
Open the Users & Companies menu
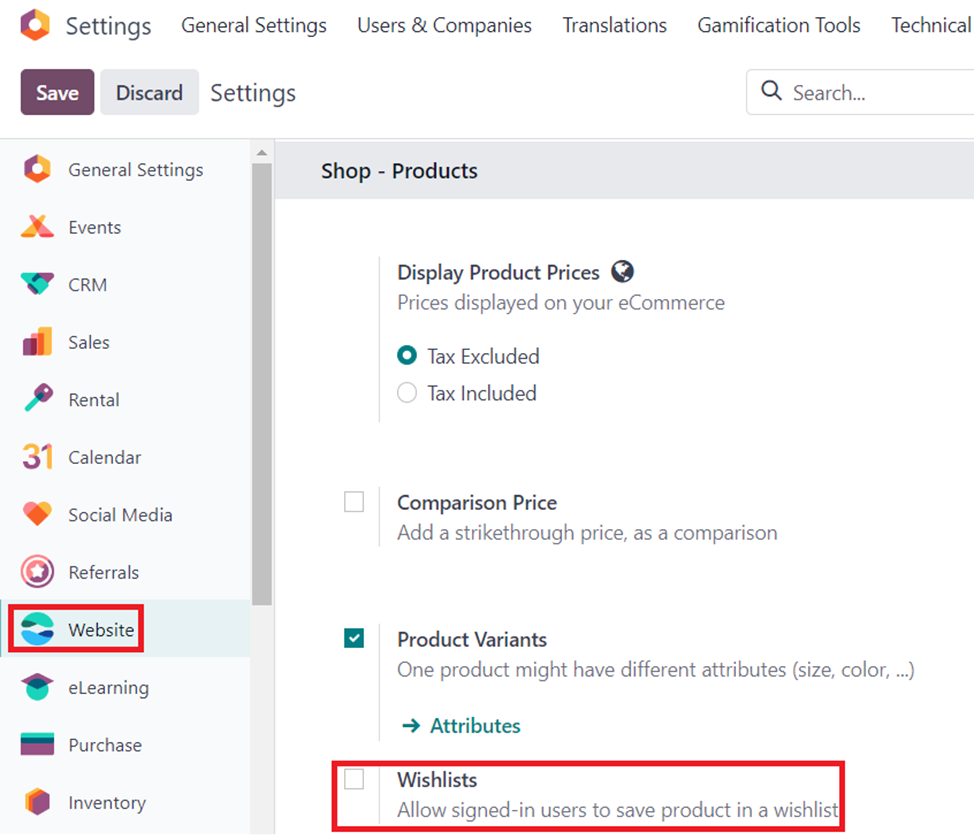tap(444, 25)
